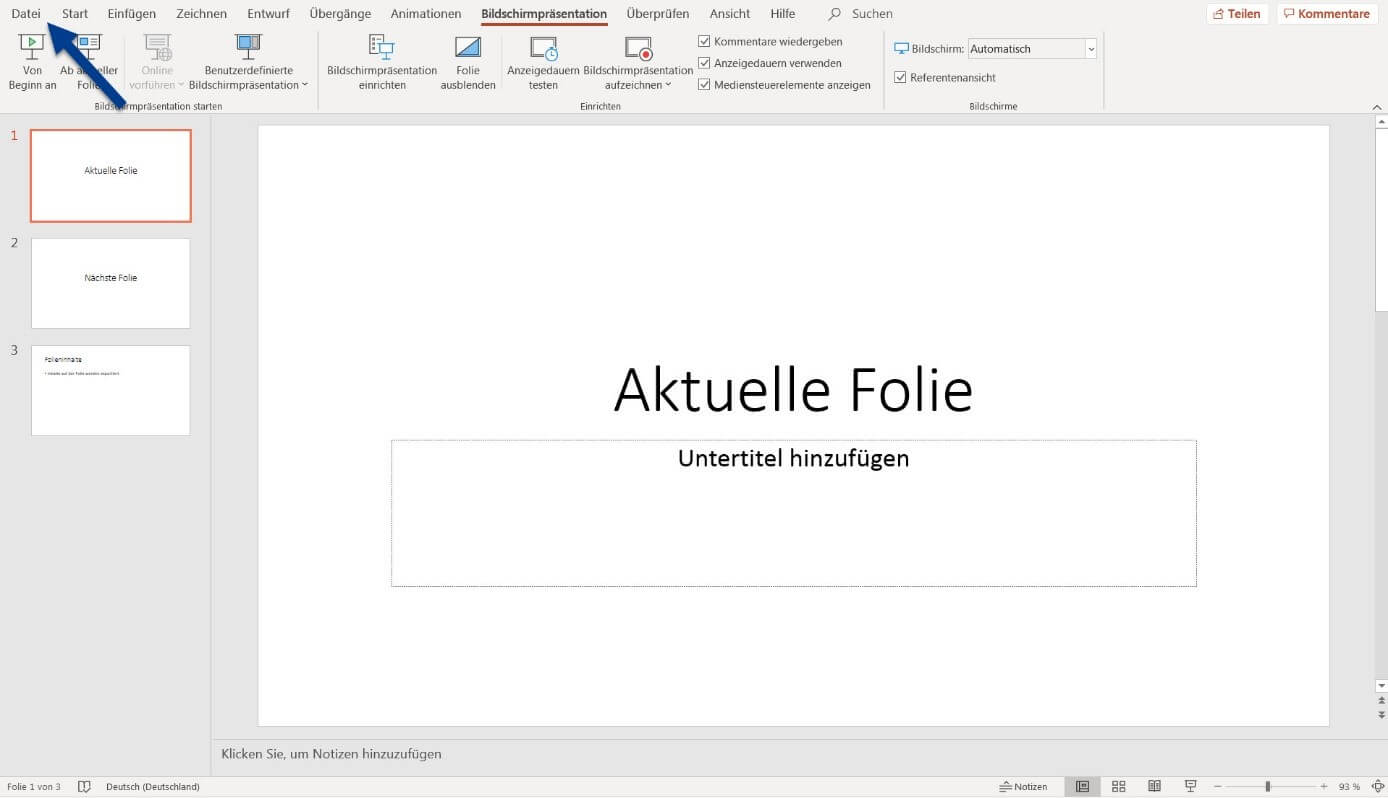The image size is (1388, 798).
Task: Start slideshow from status bar icon
Action: tap(1191, 787)
